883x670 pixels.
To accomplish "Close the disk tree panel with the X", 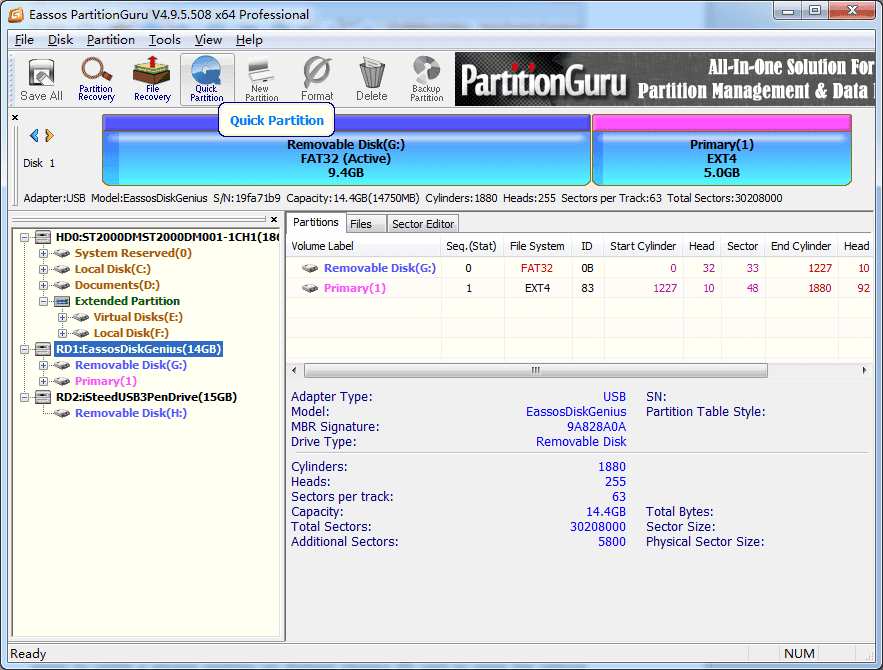I will click(x=274, y=220).
